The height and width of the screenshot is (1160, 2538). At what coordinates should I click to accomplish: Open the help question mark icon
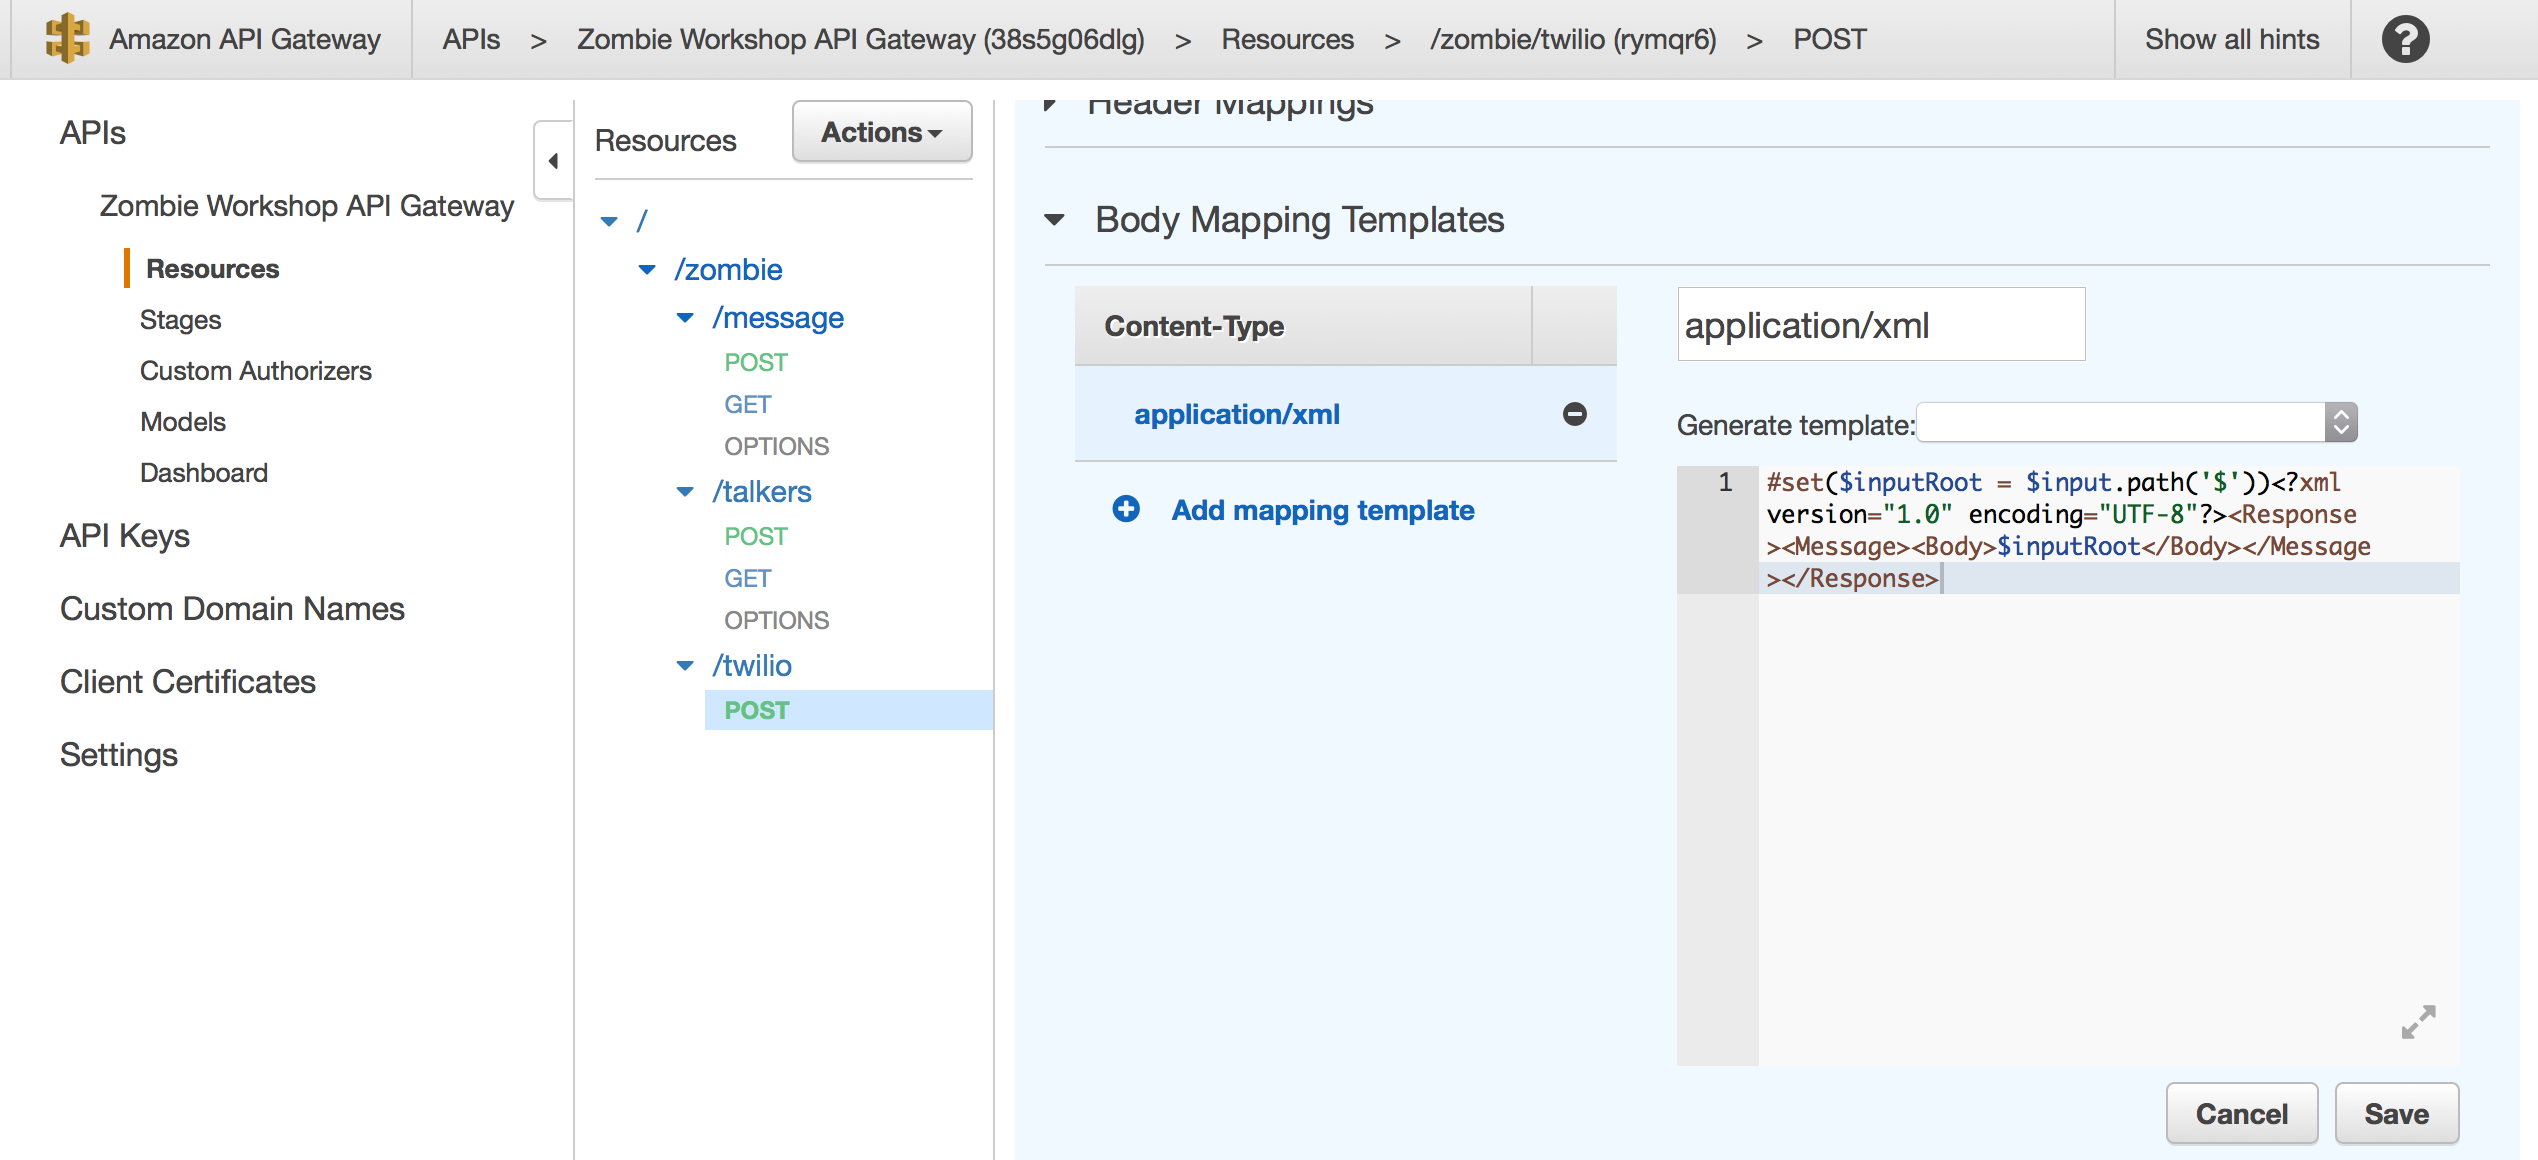2405,40
